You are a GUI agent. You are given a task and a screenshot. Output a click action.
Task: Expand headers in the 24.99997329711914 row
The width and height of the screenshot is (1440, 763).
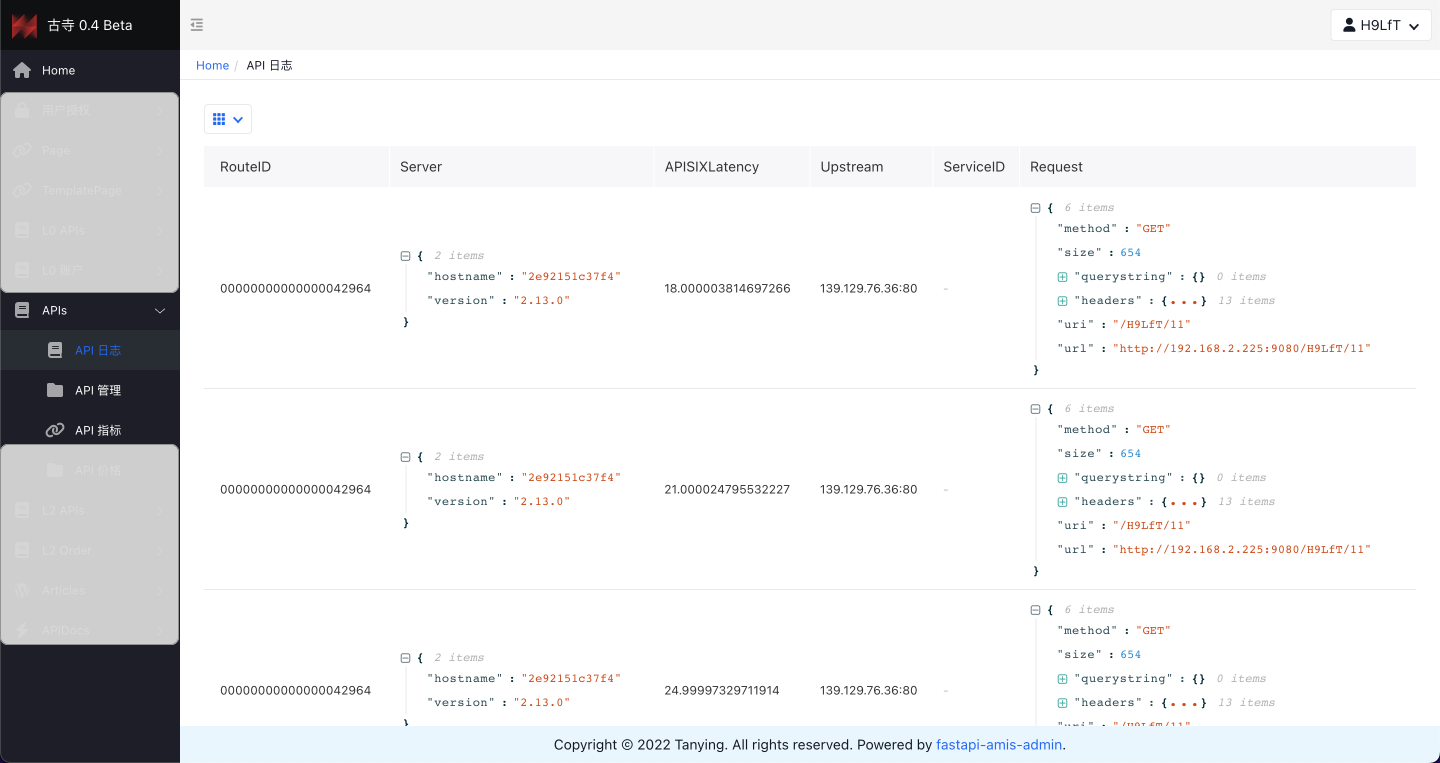(1062, 702)
